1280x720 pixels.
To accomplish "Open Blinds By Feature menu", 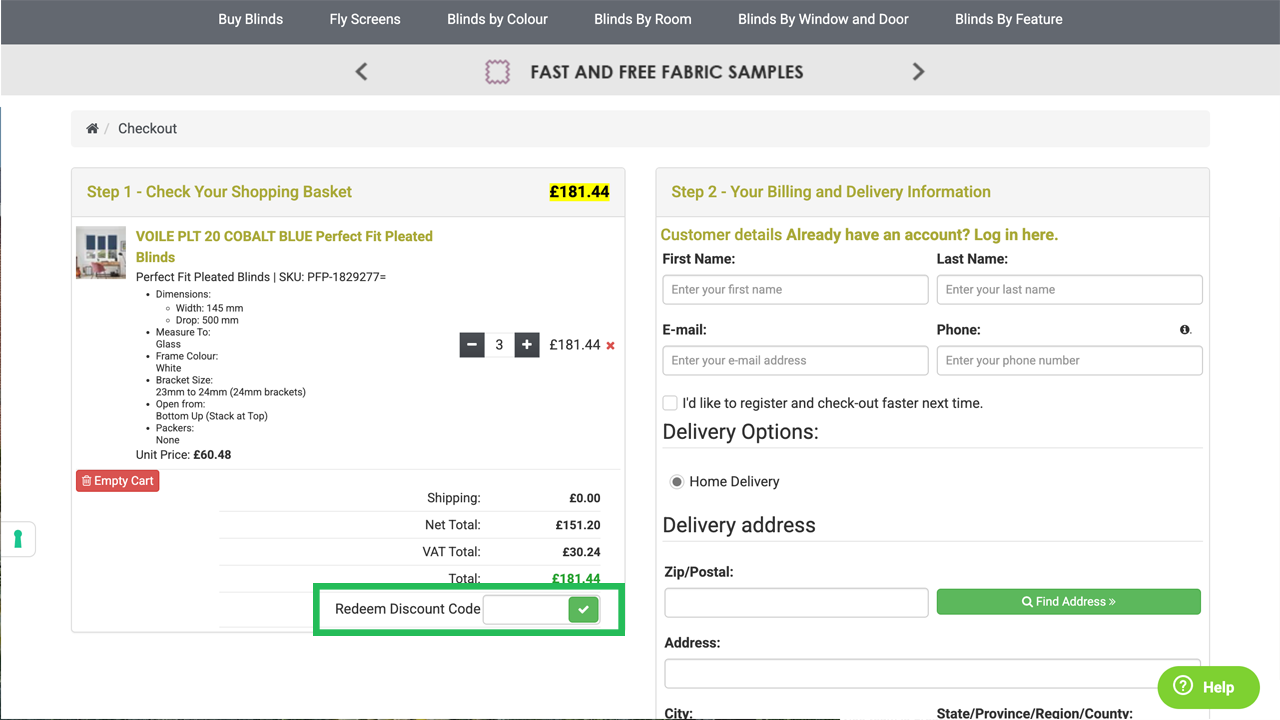I will click(x=1008, y=19).
